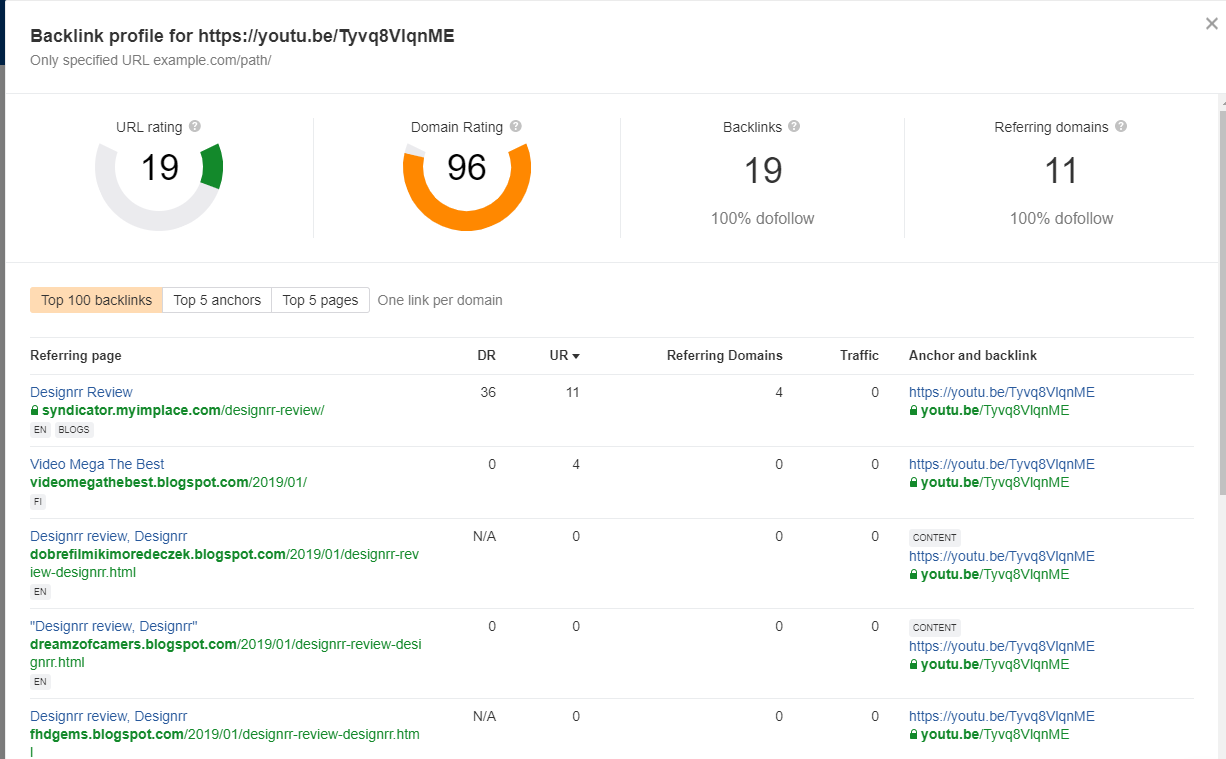Screen dimensions: 1226x759
Task: Click CONTENT tag in dreamzofcamers row
Action: [935, 627]
